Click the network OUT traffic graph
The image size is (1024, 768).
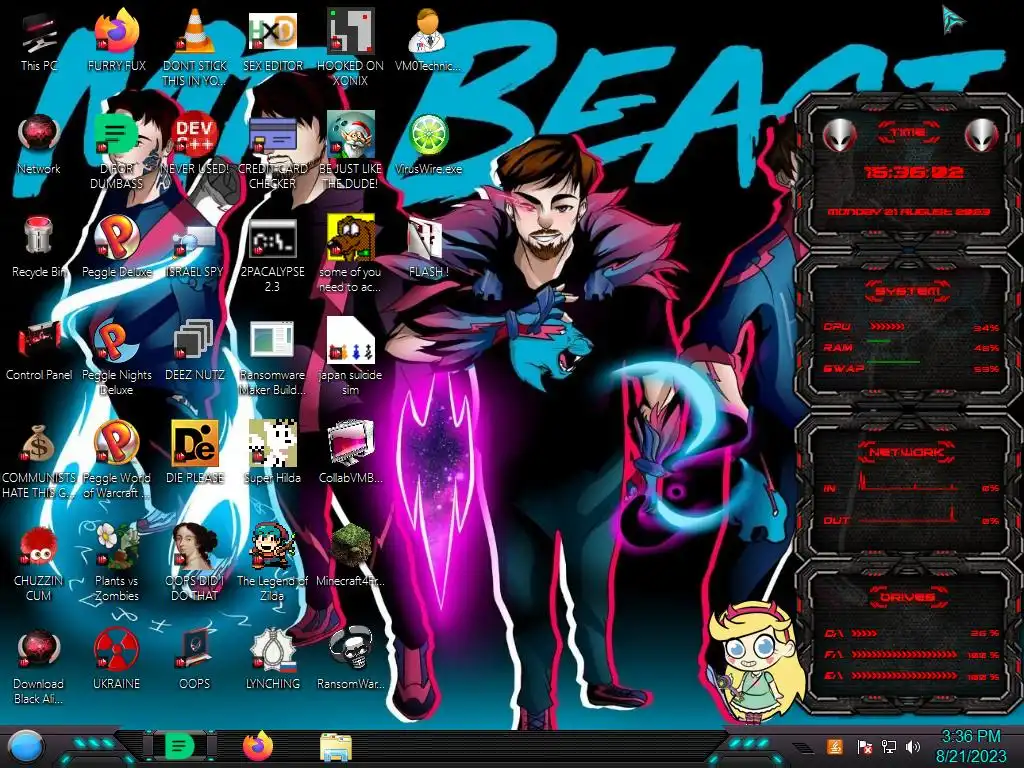click(908, 516)
